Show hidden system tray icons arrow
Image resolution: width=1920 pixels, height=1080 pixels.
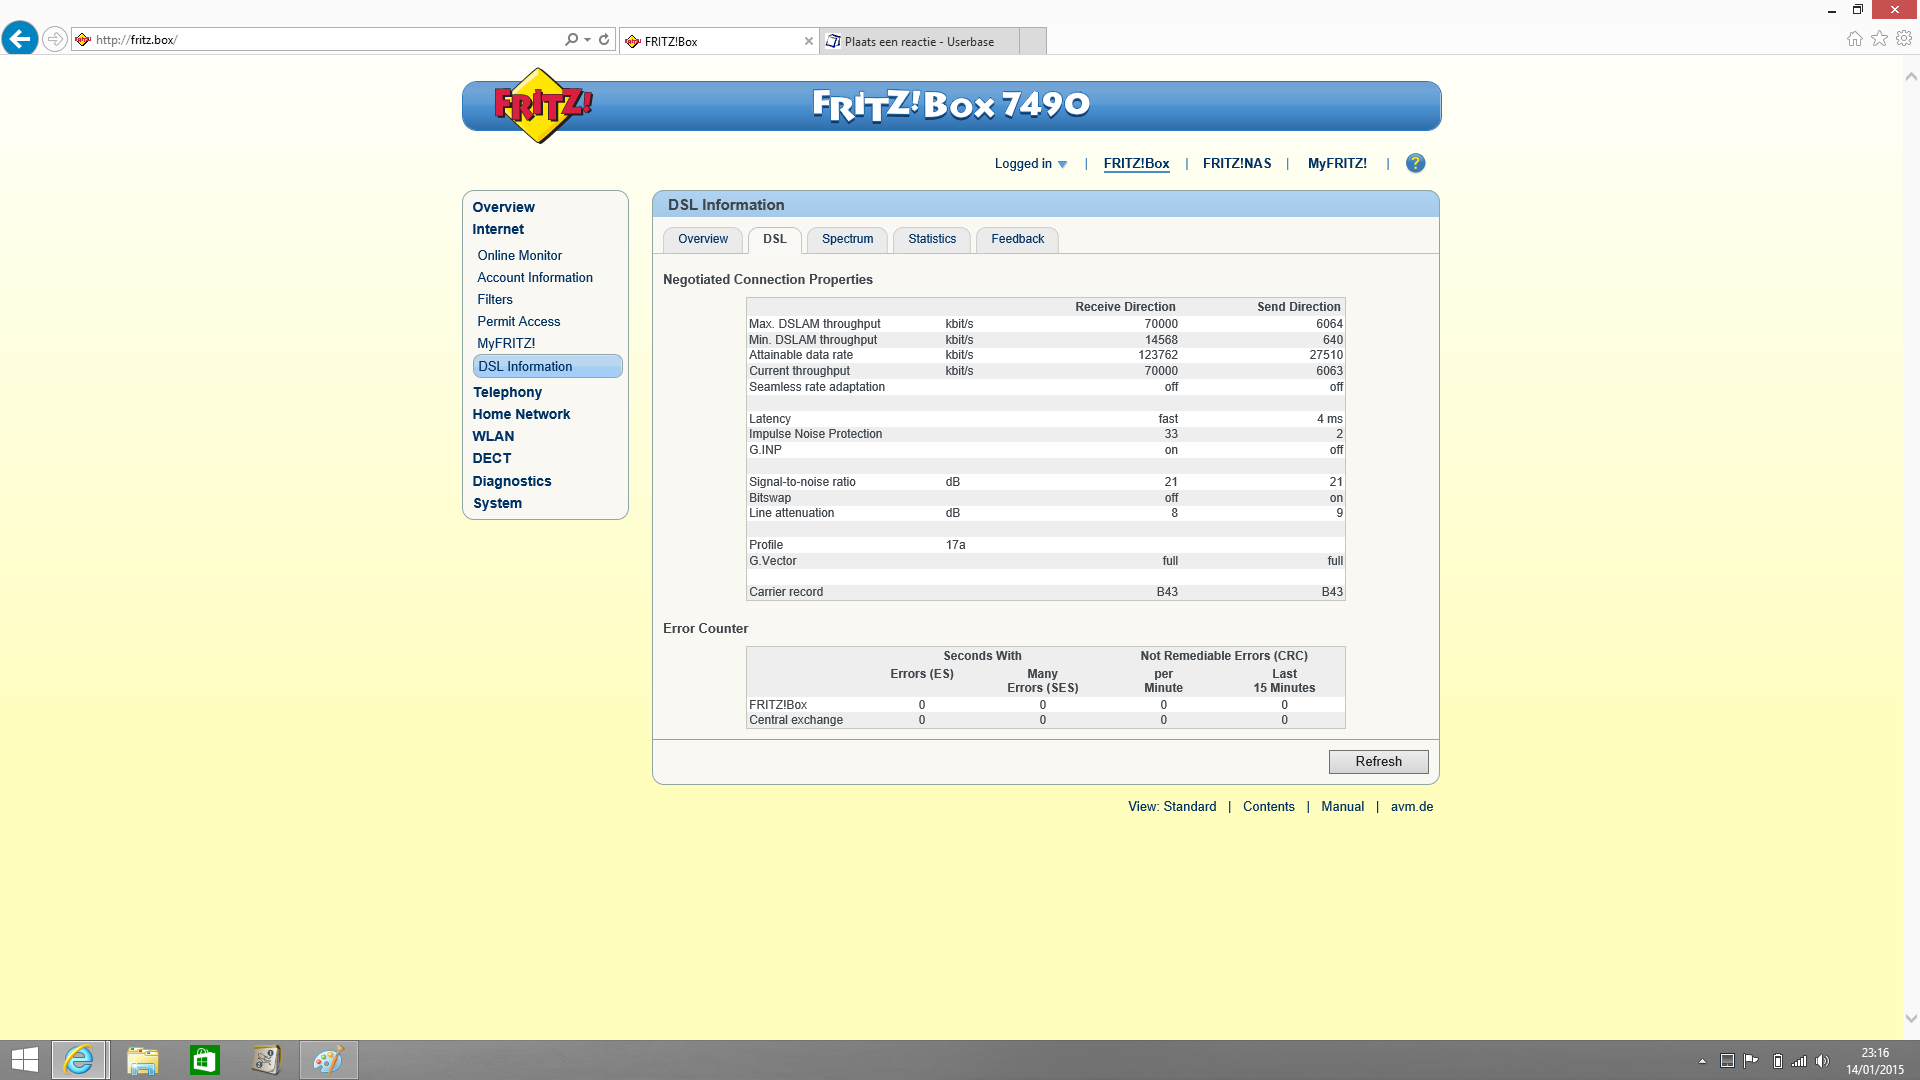(1702, 1061)
